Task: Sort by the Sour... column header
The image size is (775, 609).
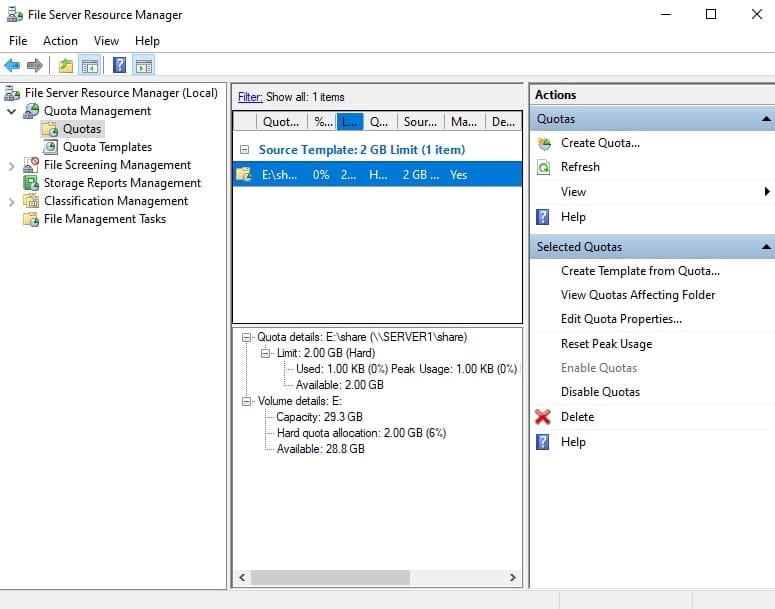Action: pyautogui.click(x=421, y=122)
